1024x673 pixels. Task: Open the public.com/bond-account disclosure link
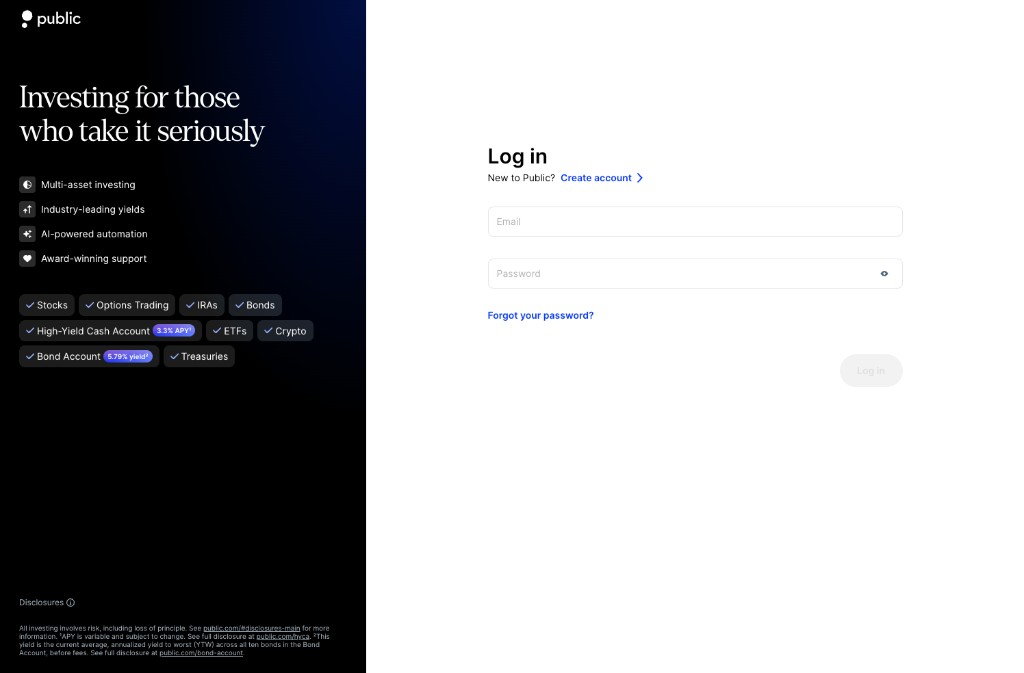201,653
